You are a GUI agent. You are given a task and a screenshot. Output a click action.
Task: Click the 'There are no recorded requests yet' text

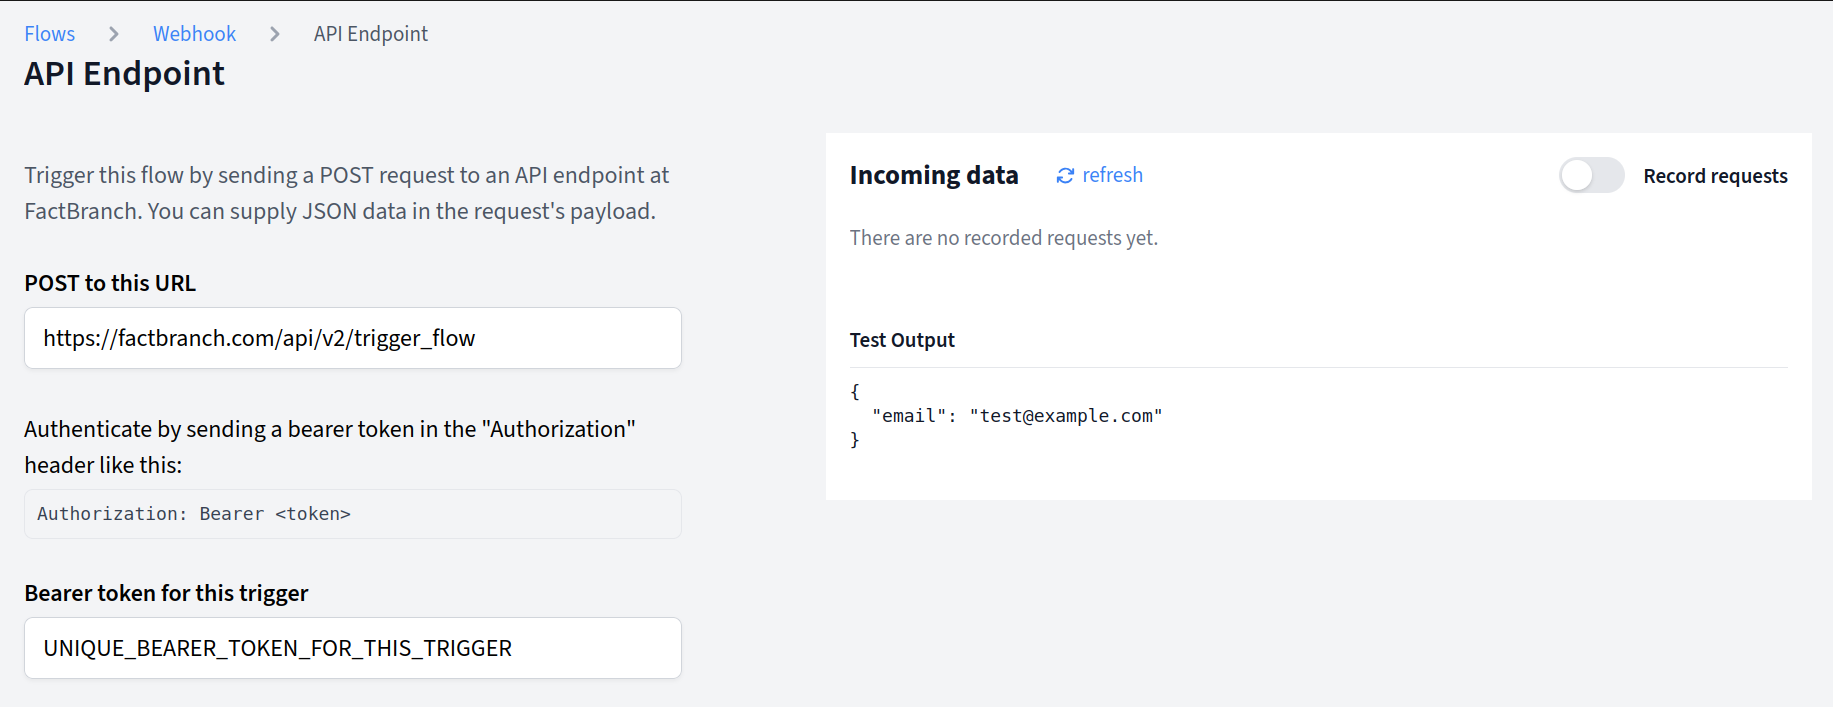coord(1004,238)
